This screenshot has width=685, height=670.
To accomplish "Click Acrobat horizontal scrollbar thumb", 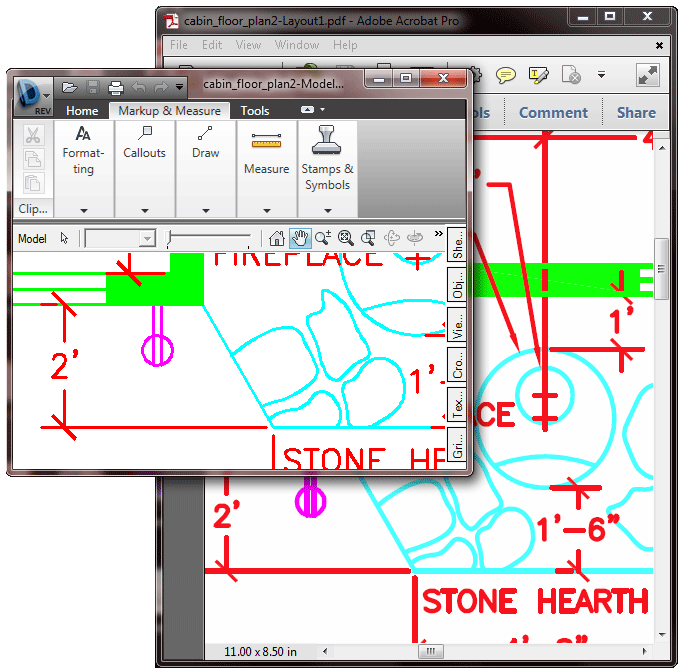I will pyautogui.click(x=431, y=652).
